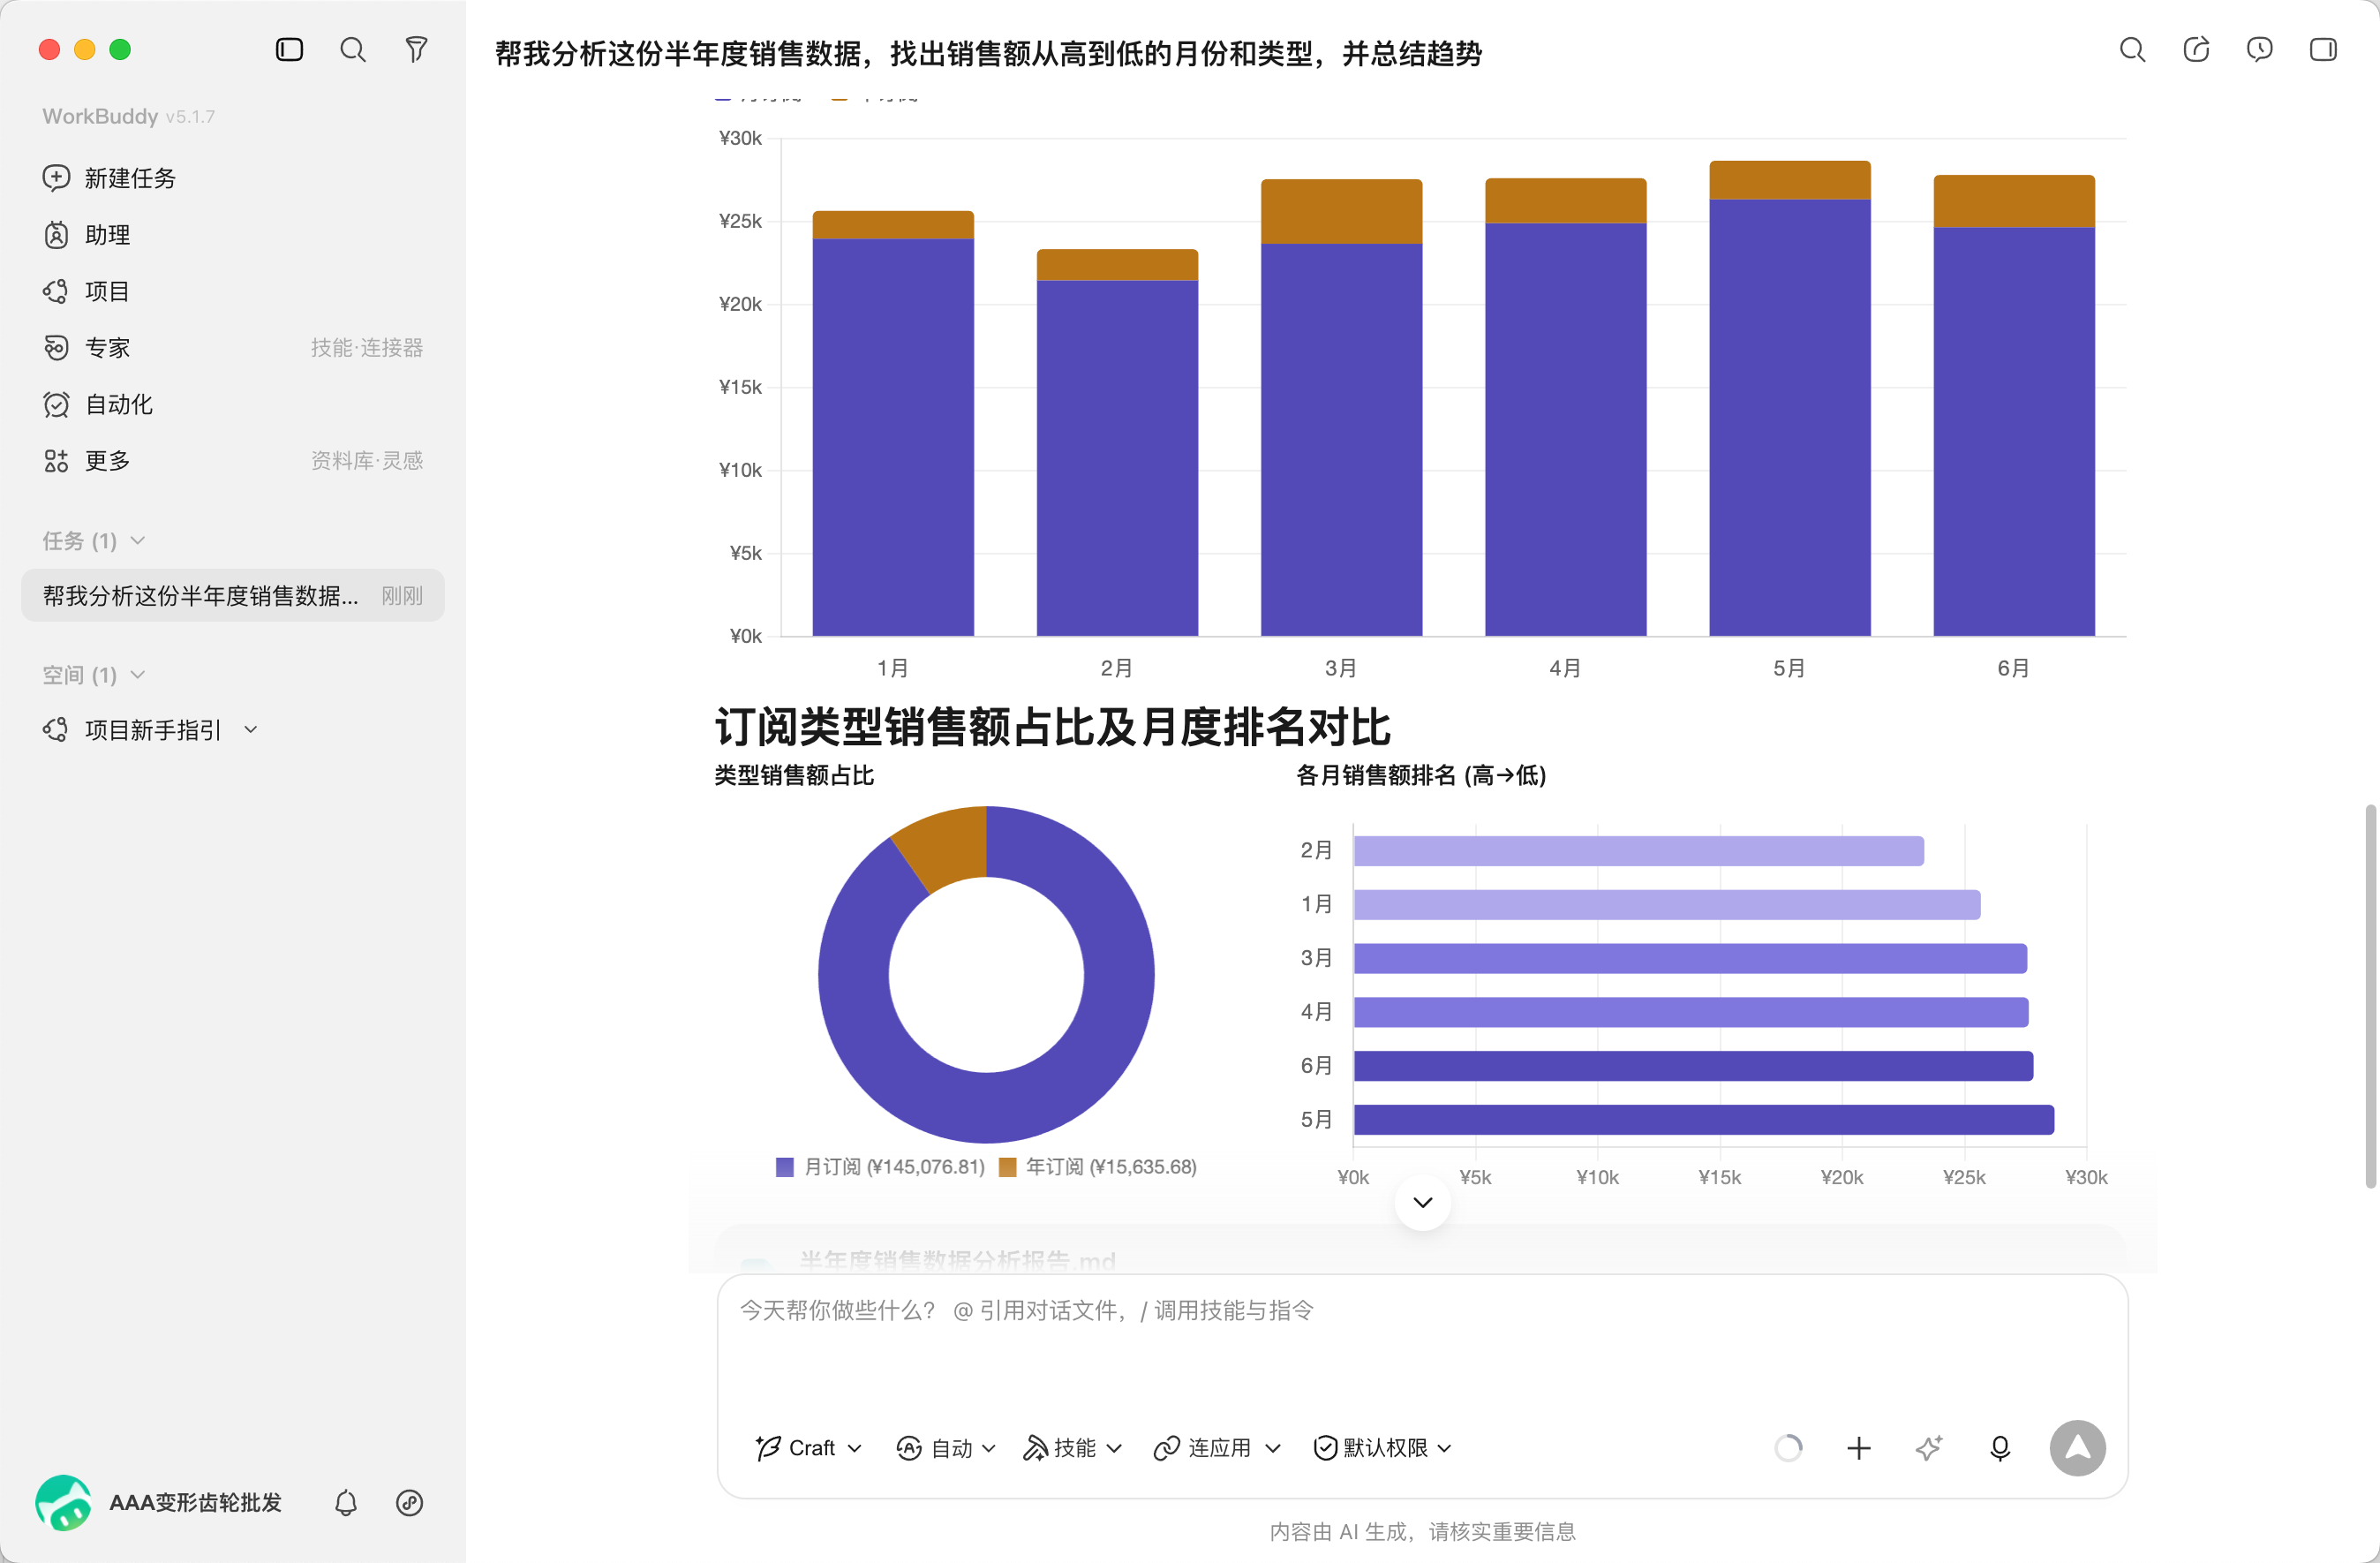Open the 连应用 apps dropdown

1216,1447
